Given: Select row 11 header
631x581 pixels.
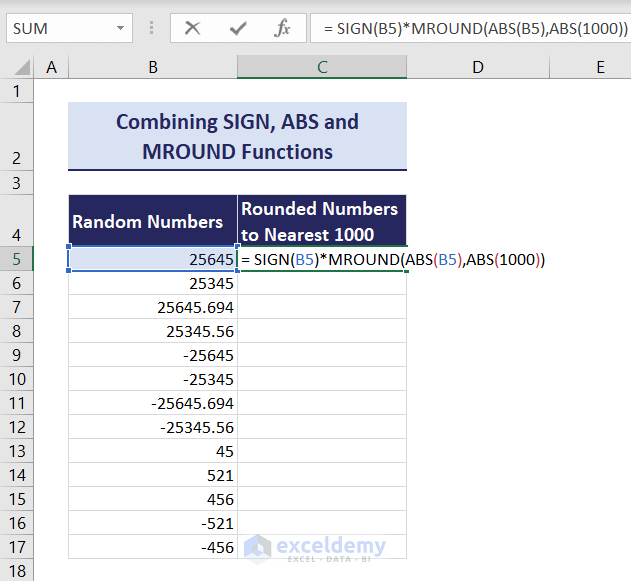Looking at the screenshot, I should [16, 403].
